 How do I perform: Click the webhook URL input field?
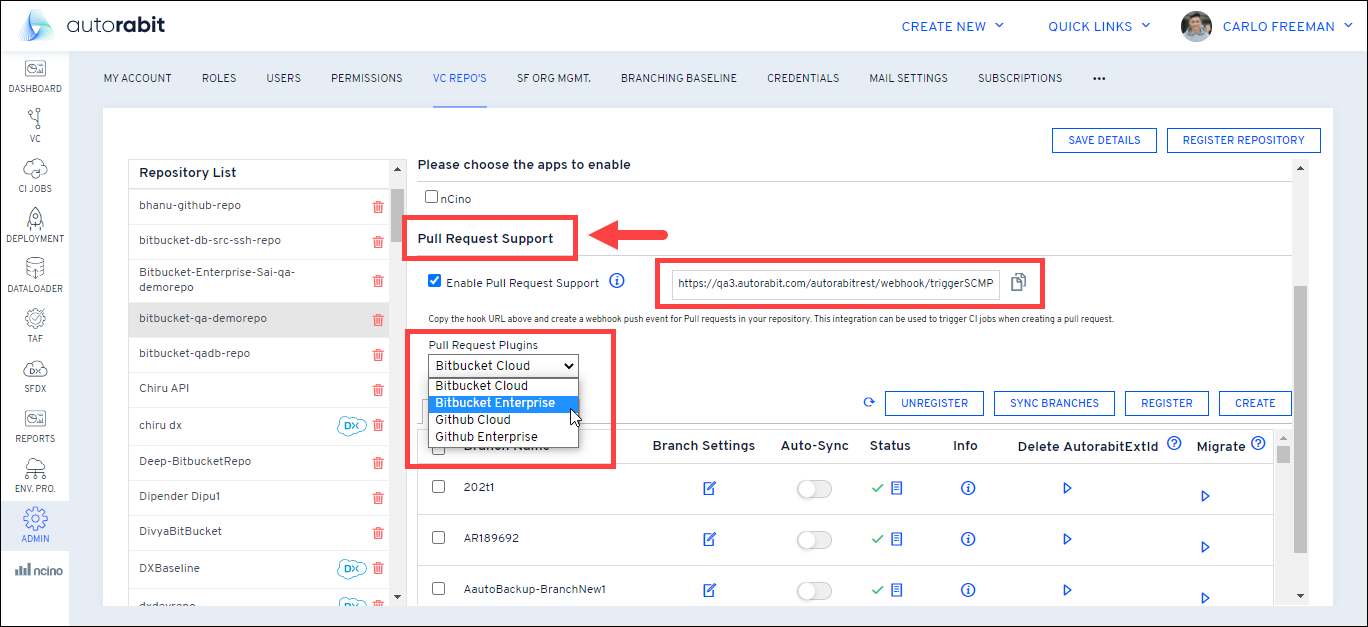pyautogui.click(x=835, y=283)
